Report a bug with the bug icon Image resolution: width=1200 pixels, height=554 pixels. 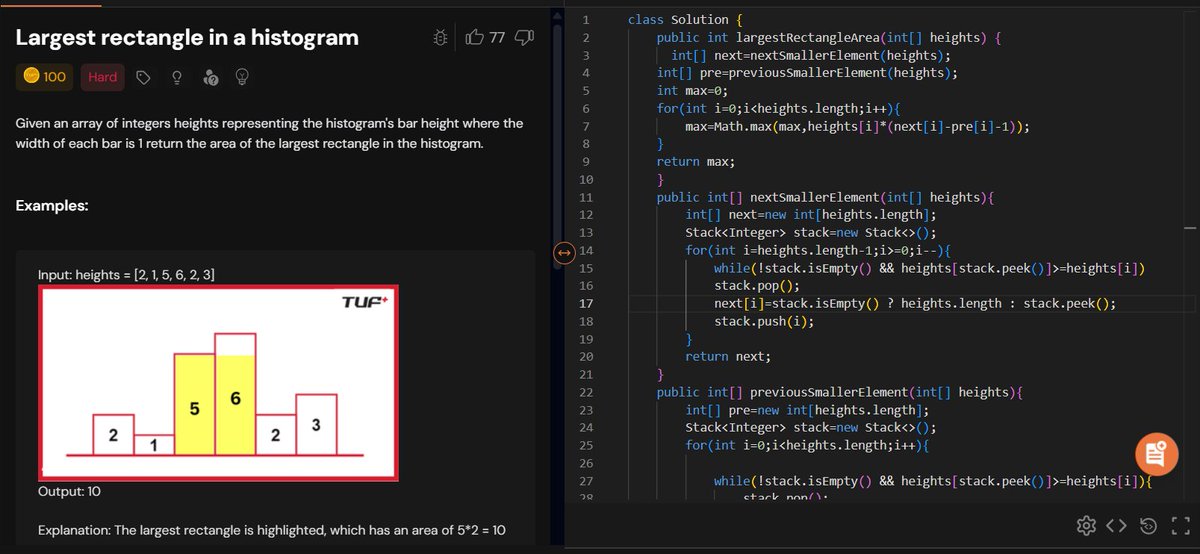pos(440,37)
